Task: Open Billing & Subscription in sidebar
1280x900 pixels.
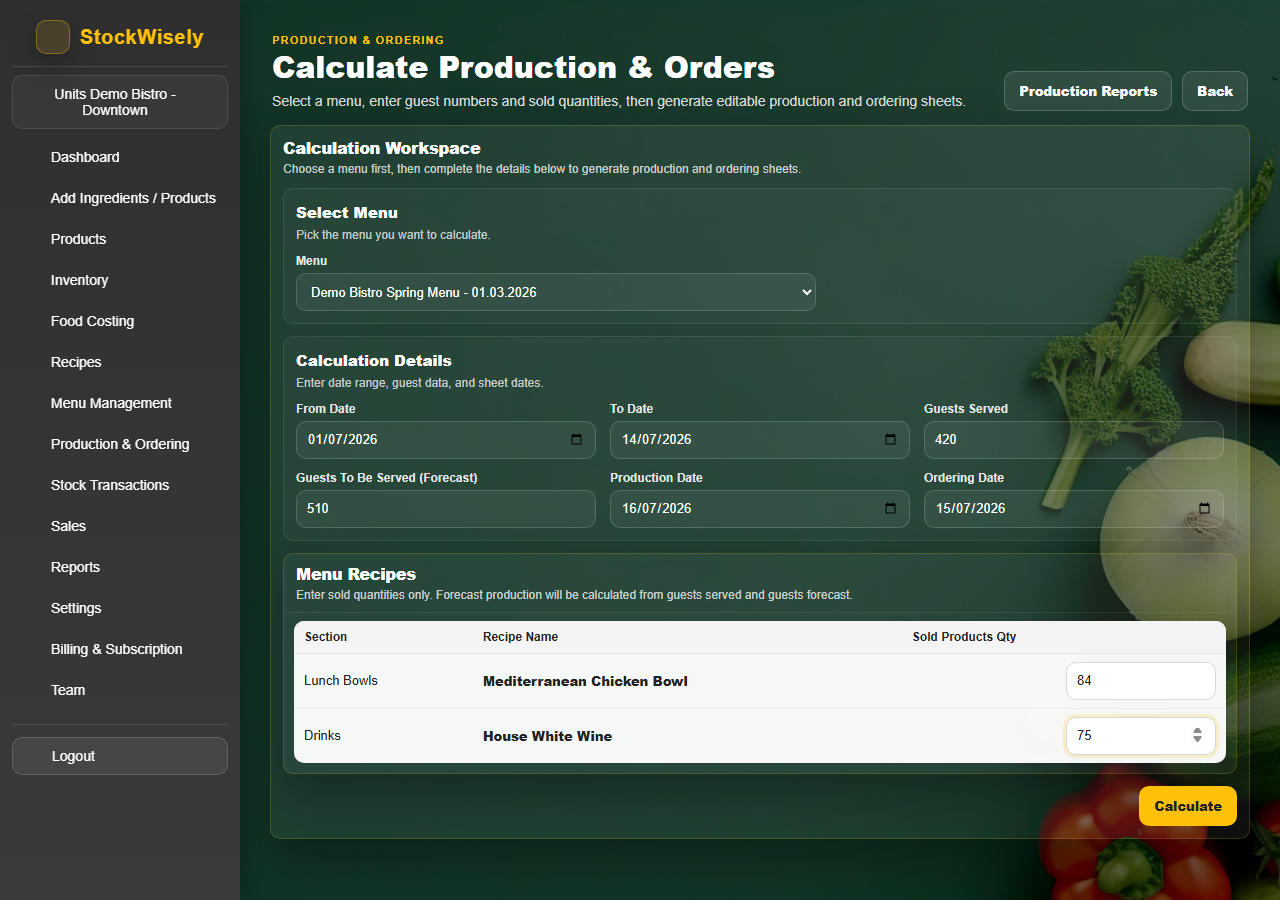Action: pos(116,649)
